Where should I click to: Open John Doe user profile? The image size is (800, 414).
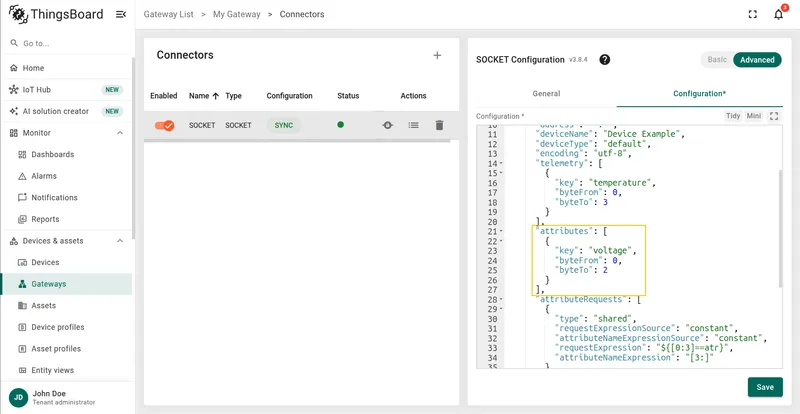[66, 398]
